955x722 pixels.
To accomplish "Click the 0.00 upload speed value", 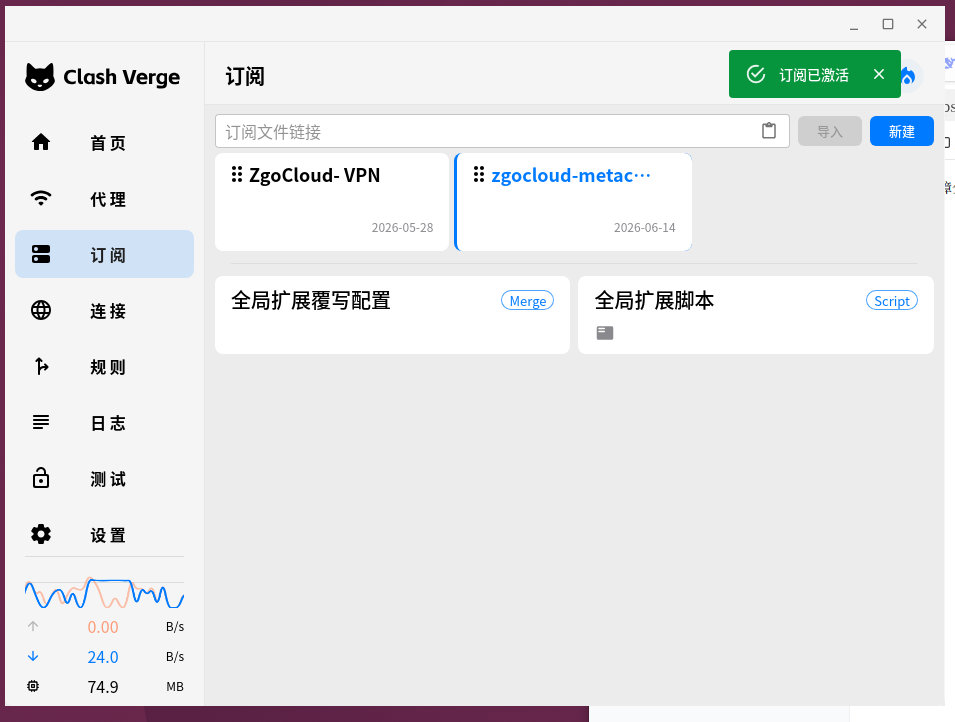I will click(x=102, y=627).
